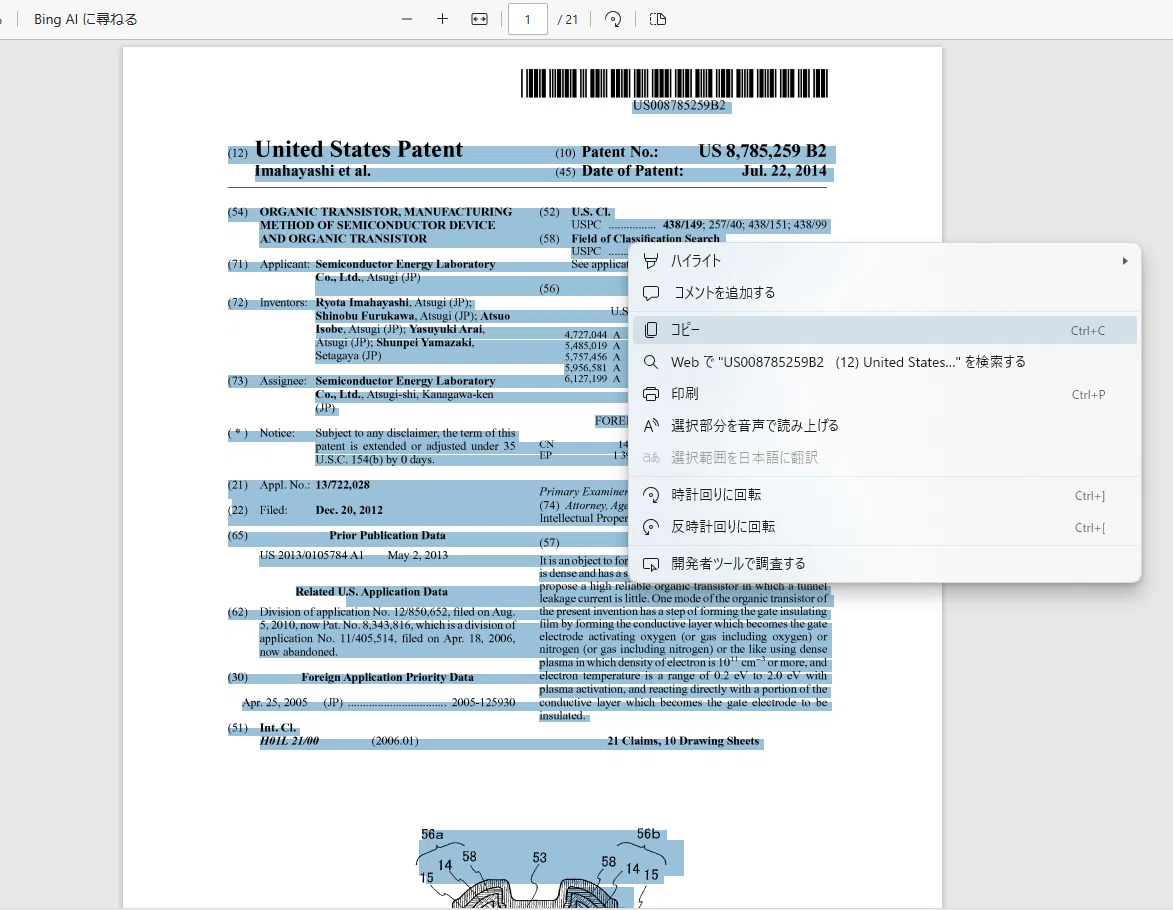Click the patent barcode image
Screen dimensions: 1173x910
coord(674,83)
